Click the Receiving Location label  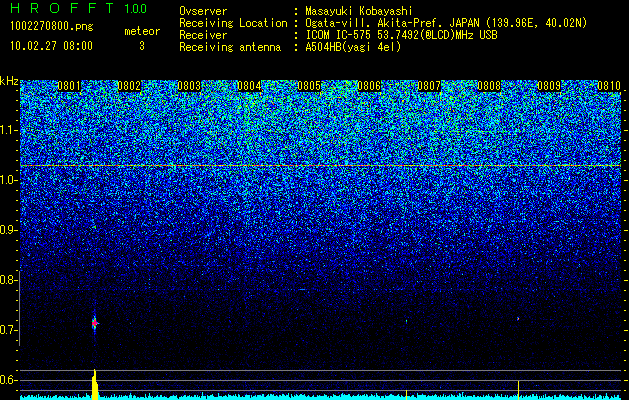tap(233, 23)
